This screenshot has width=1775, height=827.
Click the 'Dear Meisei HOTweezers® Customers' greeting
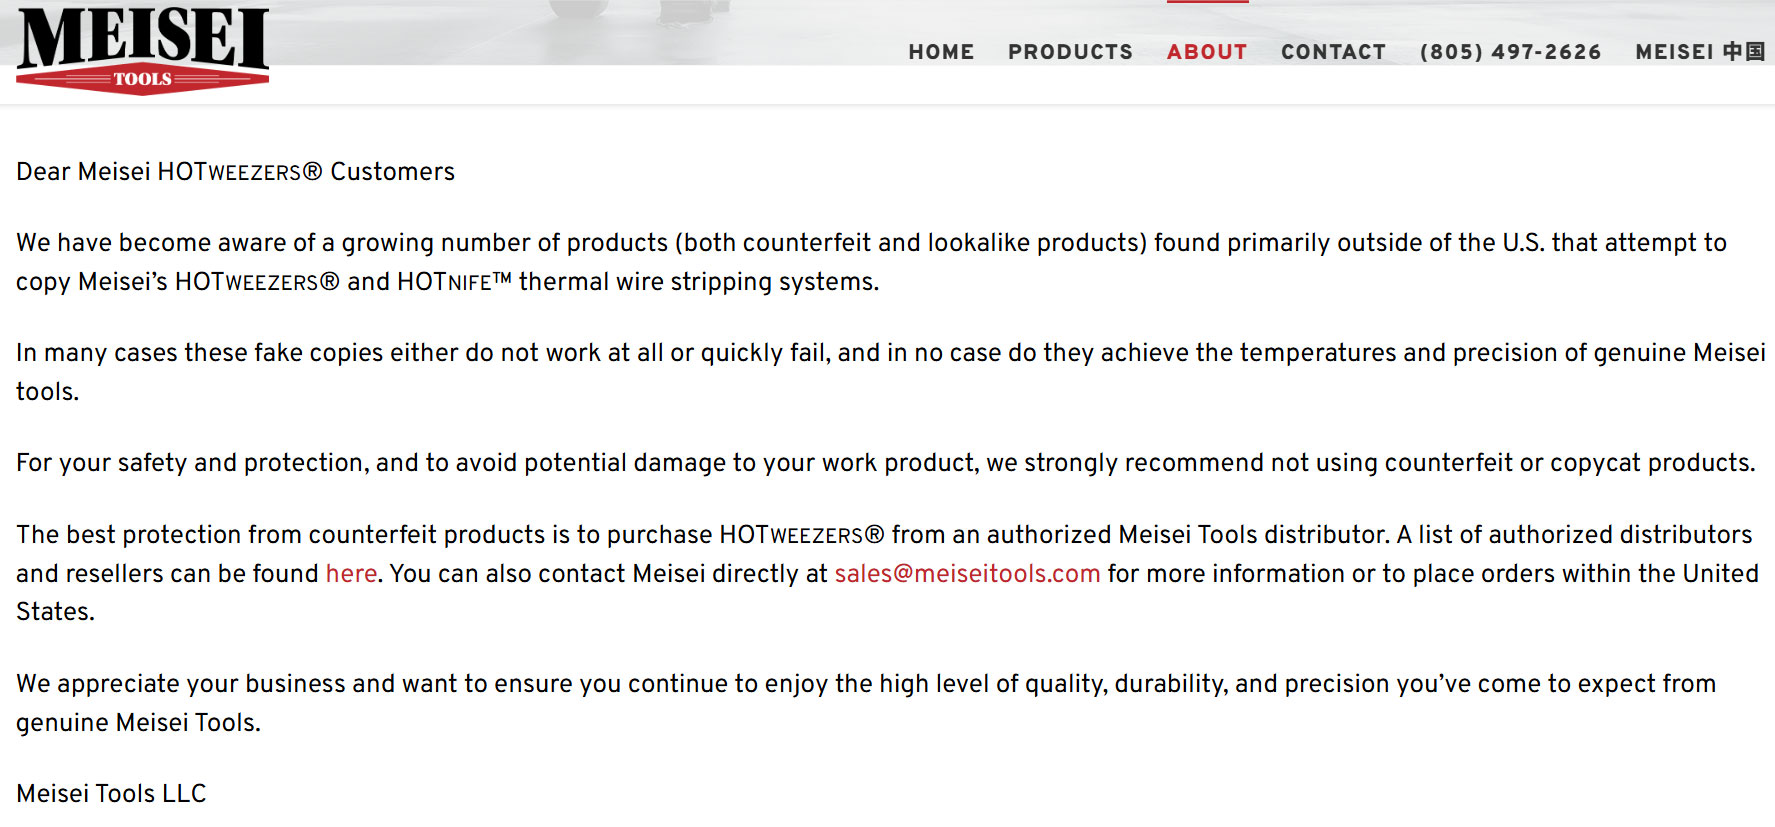coord(235,172)
